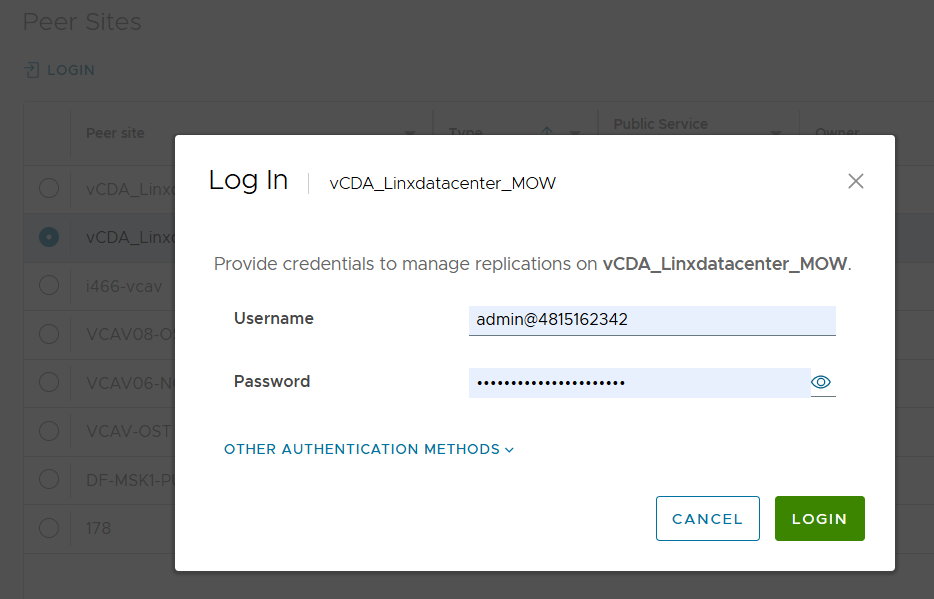Click the Owner column header

tap(836, 133)
